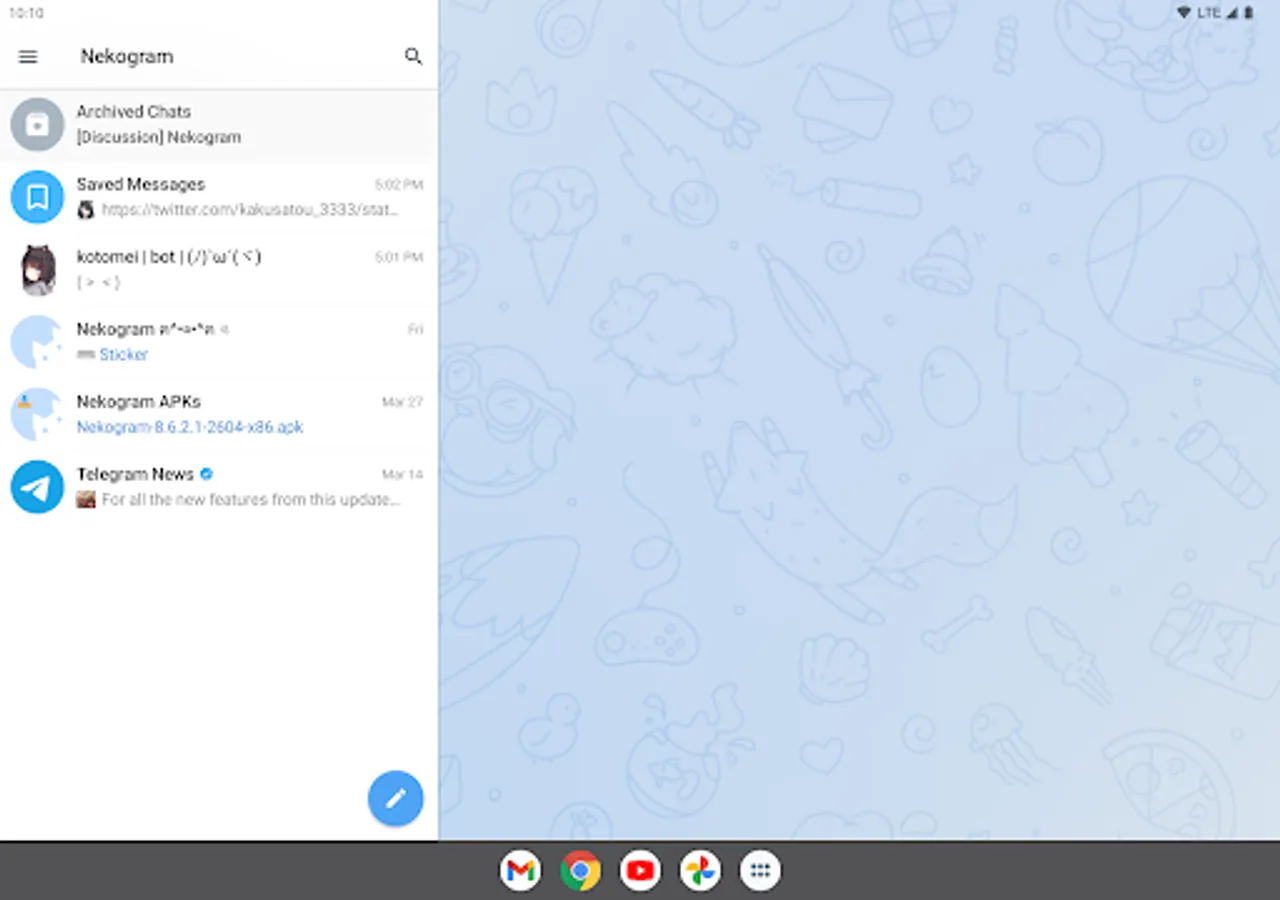Open the Saved Messages chat
The image size is (1280, 900).
tap(219, 197)
